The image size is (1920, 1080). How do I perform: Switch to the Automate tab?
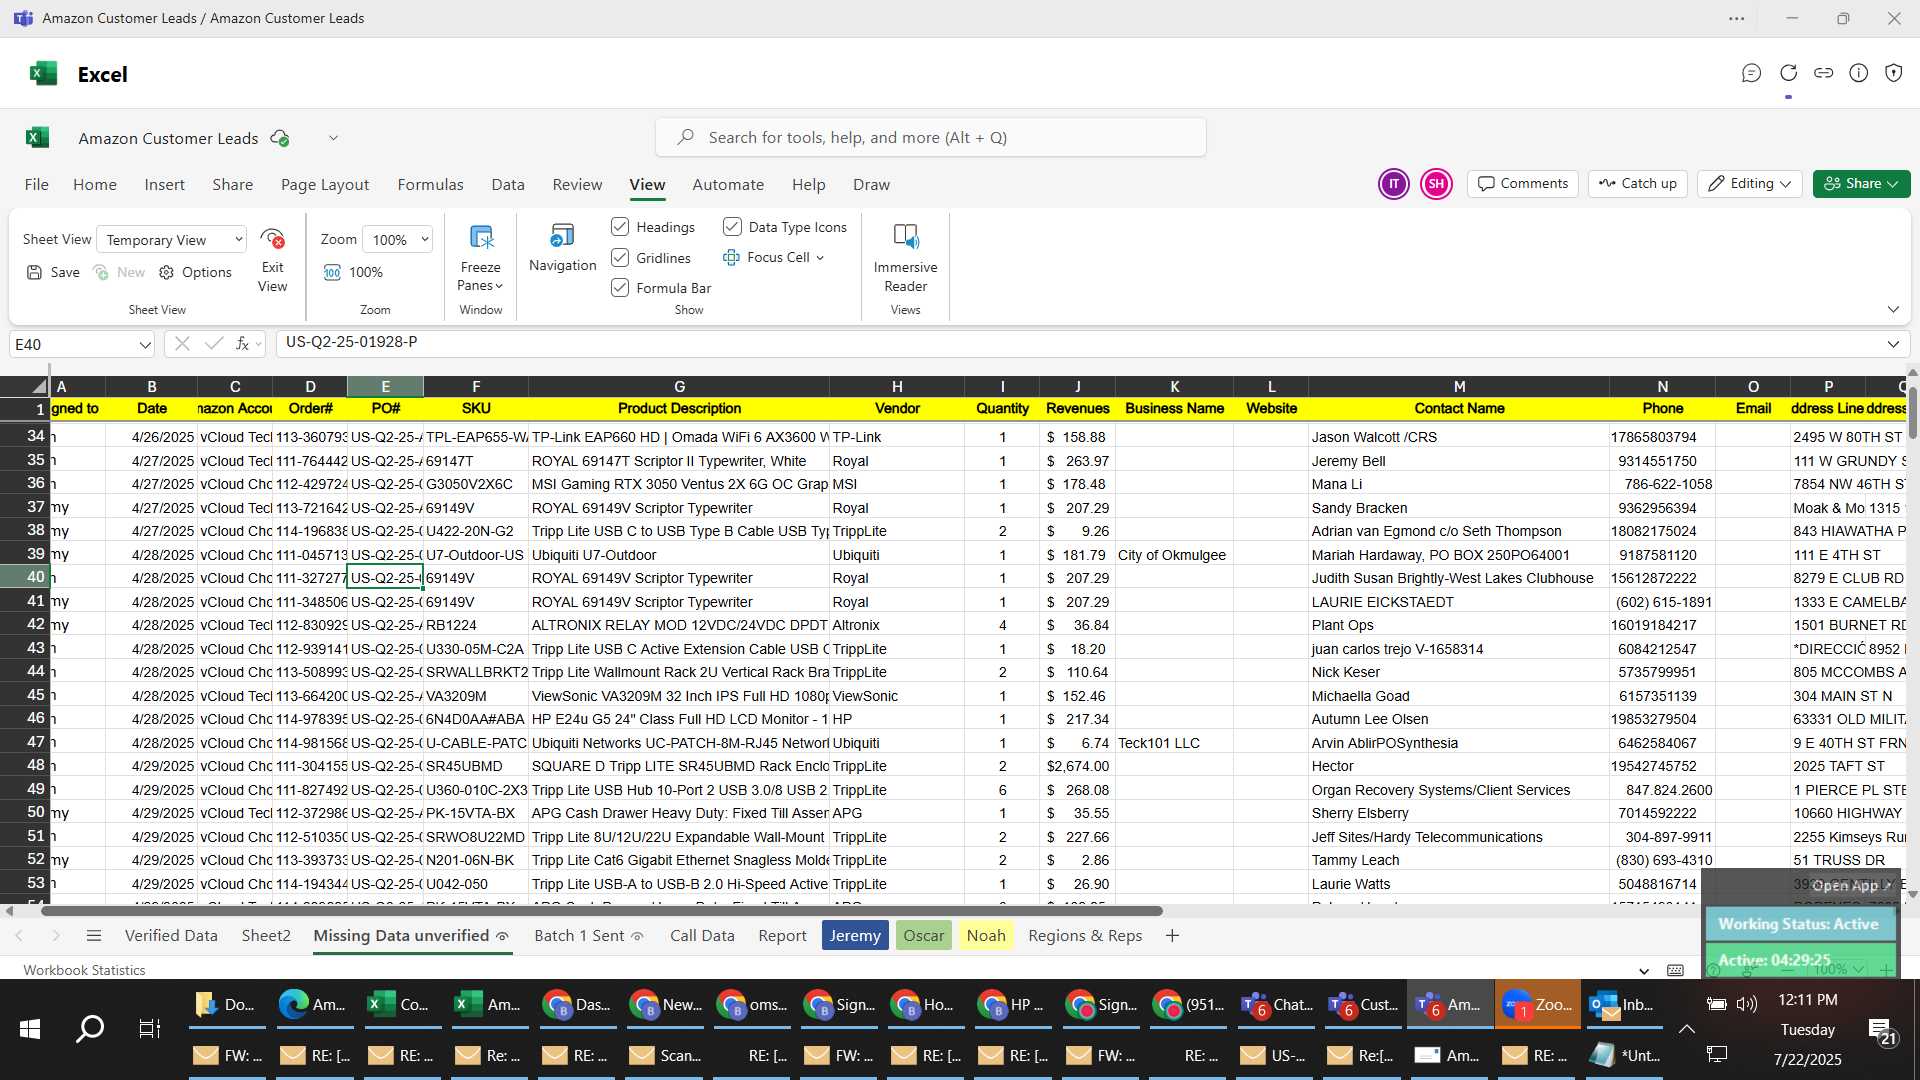point(728,185)
